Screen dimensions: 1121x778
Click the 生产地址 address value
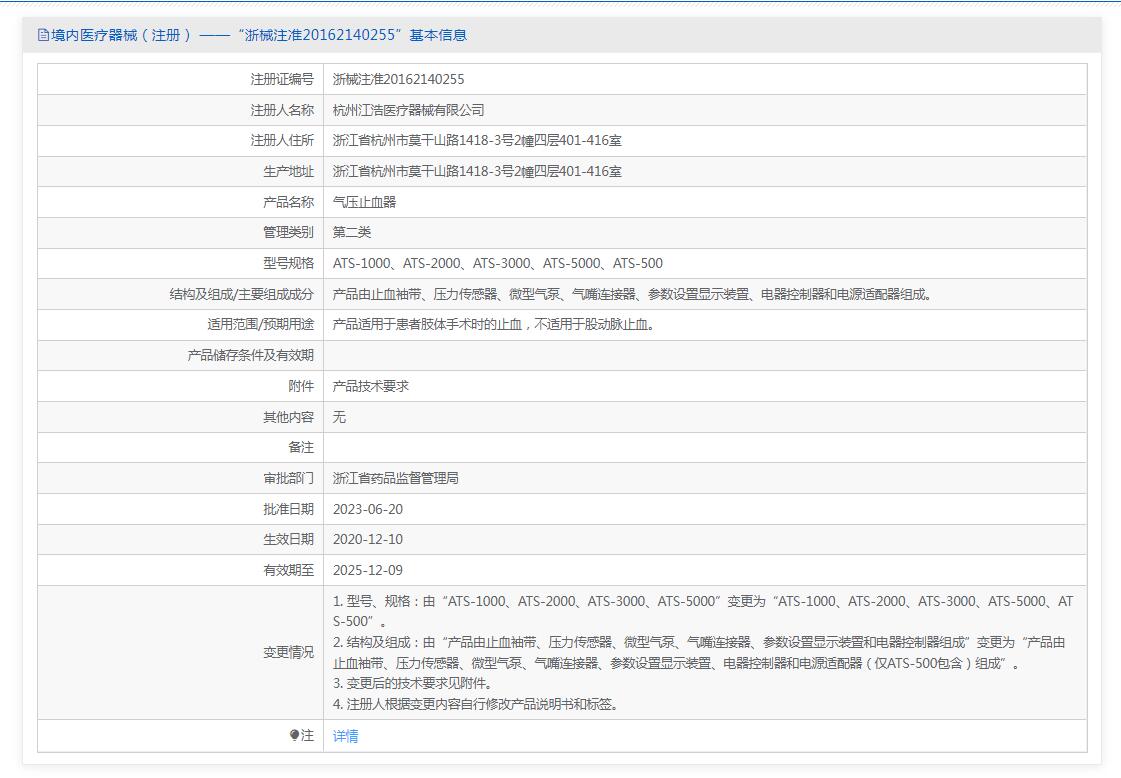click(x=477, y=171)
